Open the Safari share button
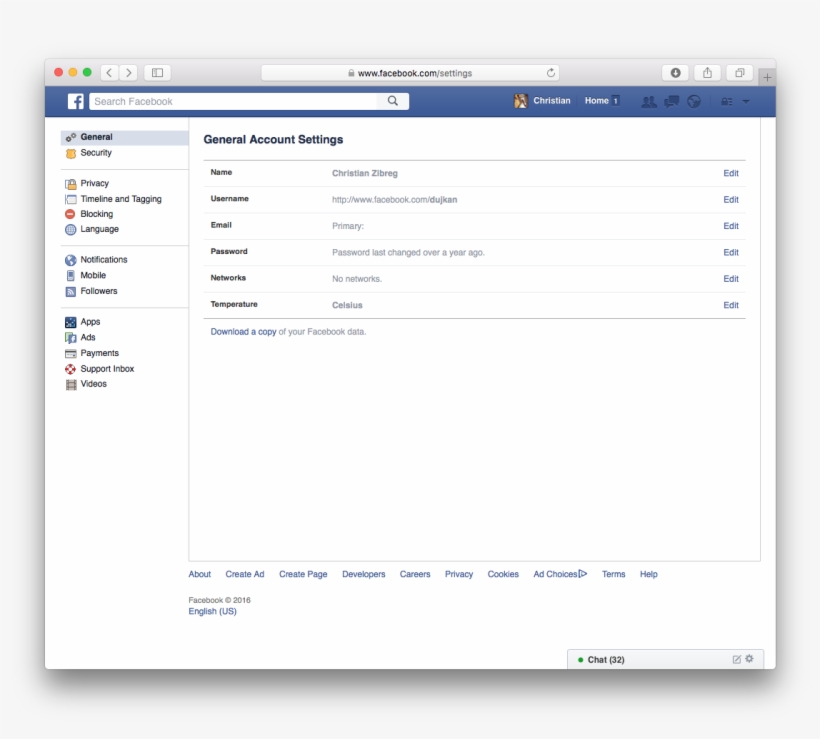This screenshot has width=820, height=739. pos(707,73)
